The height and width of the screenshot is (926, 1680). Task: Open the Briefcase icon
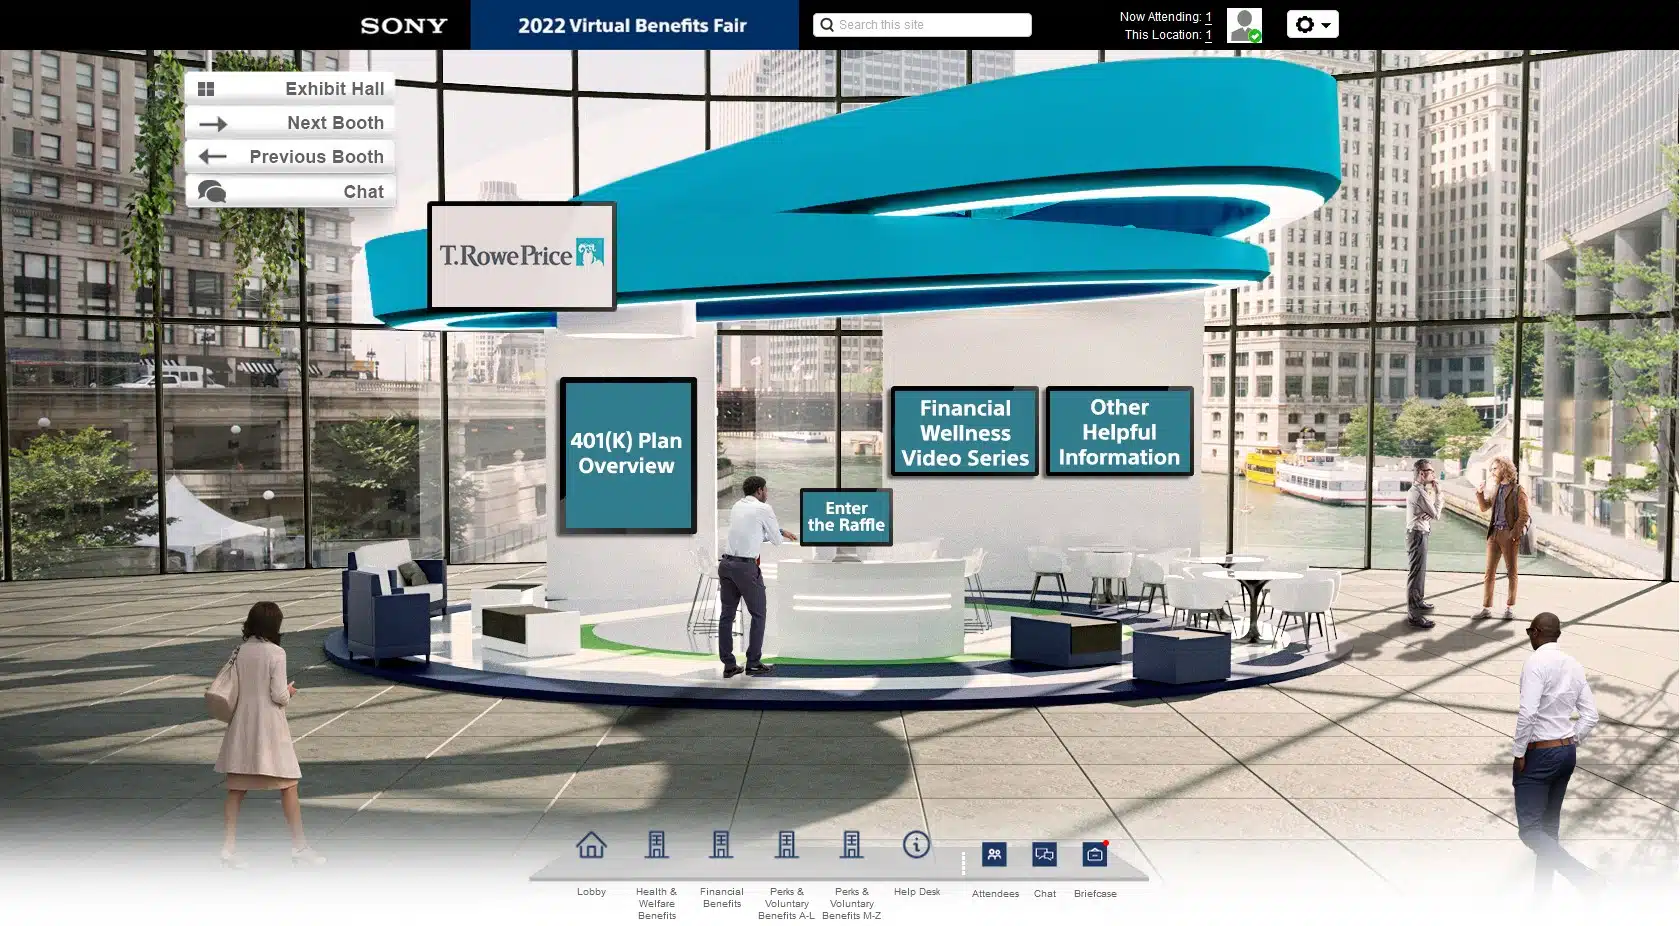click(x=1095, y=854)
